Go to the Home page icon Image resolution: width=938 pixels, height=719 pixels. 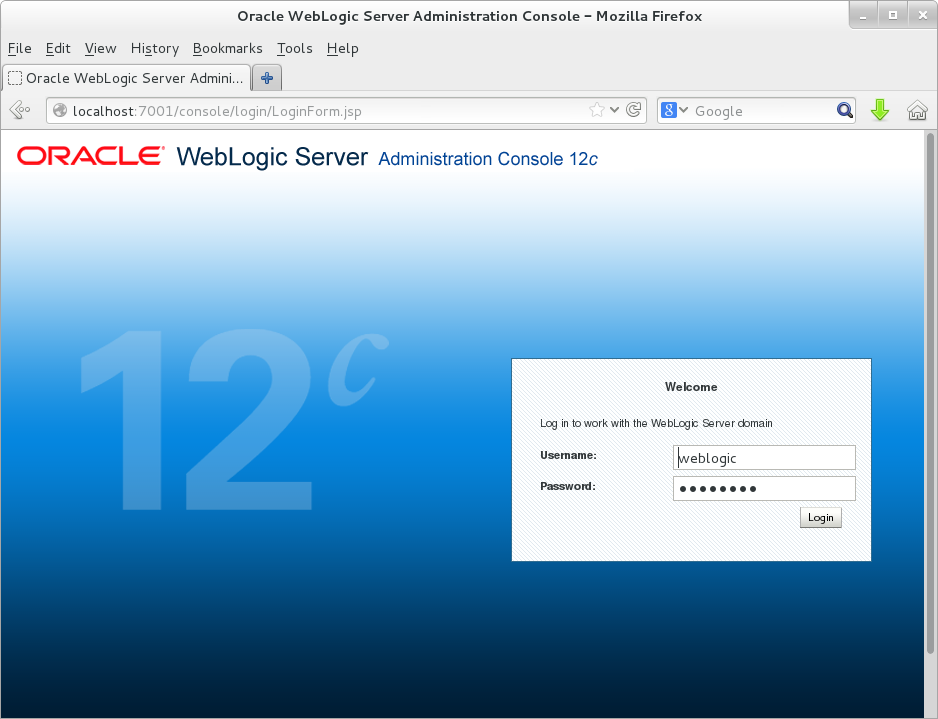917,111
